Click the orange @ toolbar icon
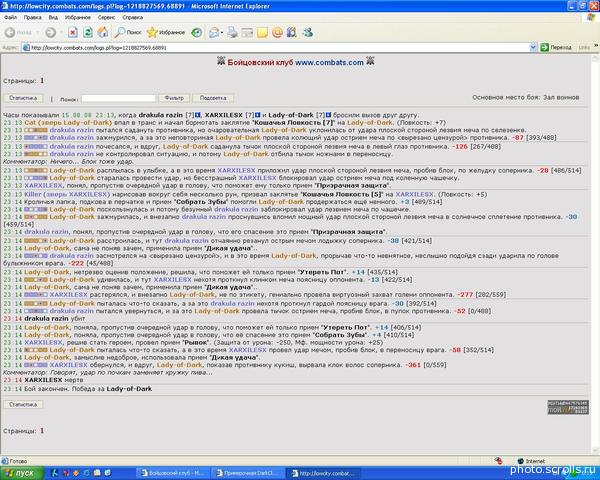This screenshot has width=600, height=480. (277, 33)
